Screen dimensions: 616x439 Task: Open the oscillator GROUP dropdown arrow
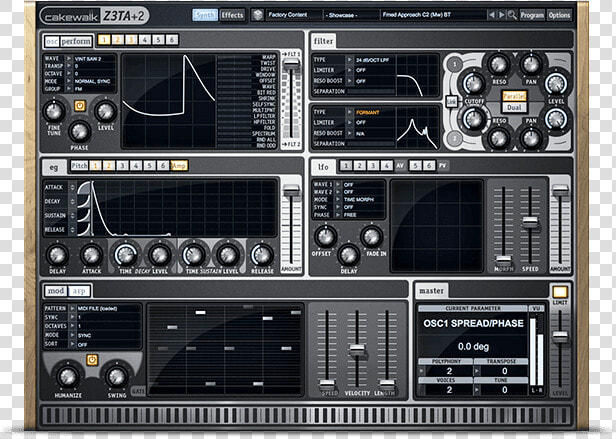(69, 89)
